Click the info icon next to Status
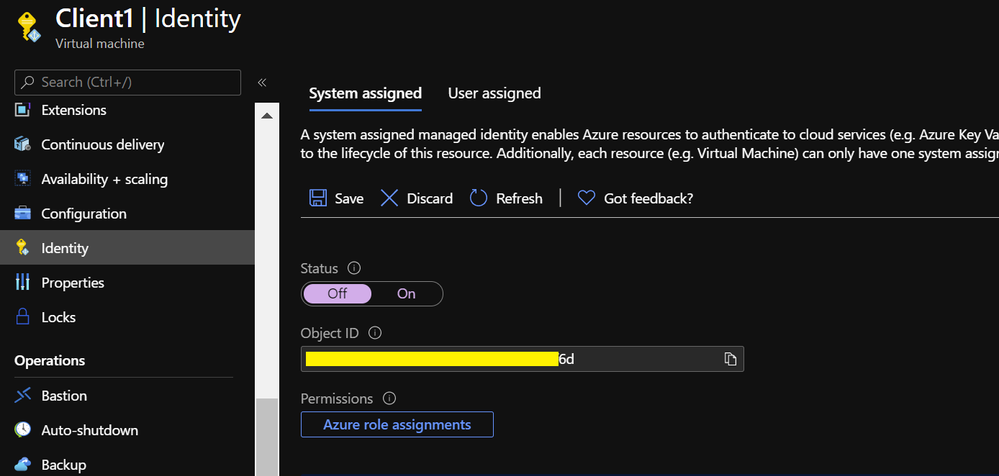The width and height of the screenshot is (999, 476). [x=355, y=268]
